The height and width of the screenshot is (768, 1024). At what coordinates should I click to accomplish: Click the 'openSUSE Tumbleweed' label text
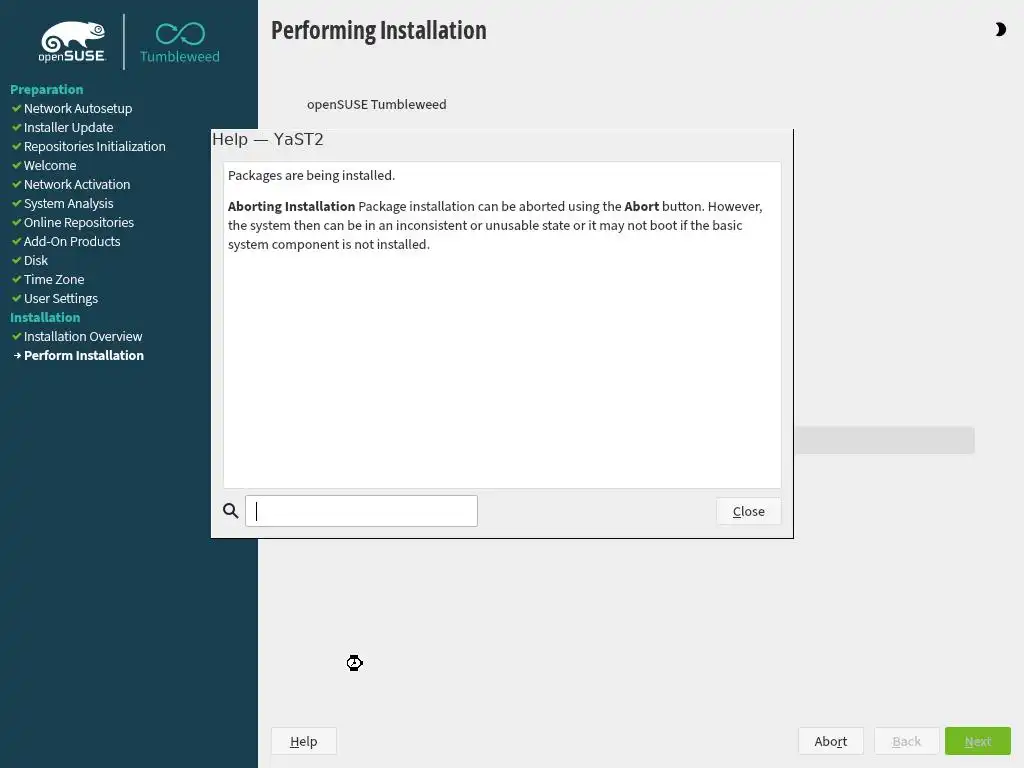(377, 104)
